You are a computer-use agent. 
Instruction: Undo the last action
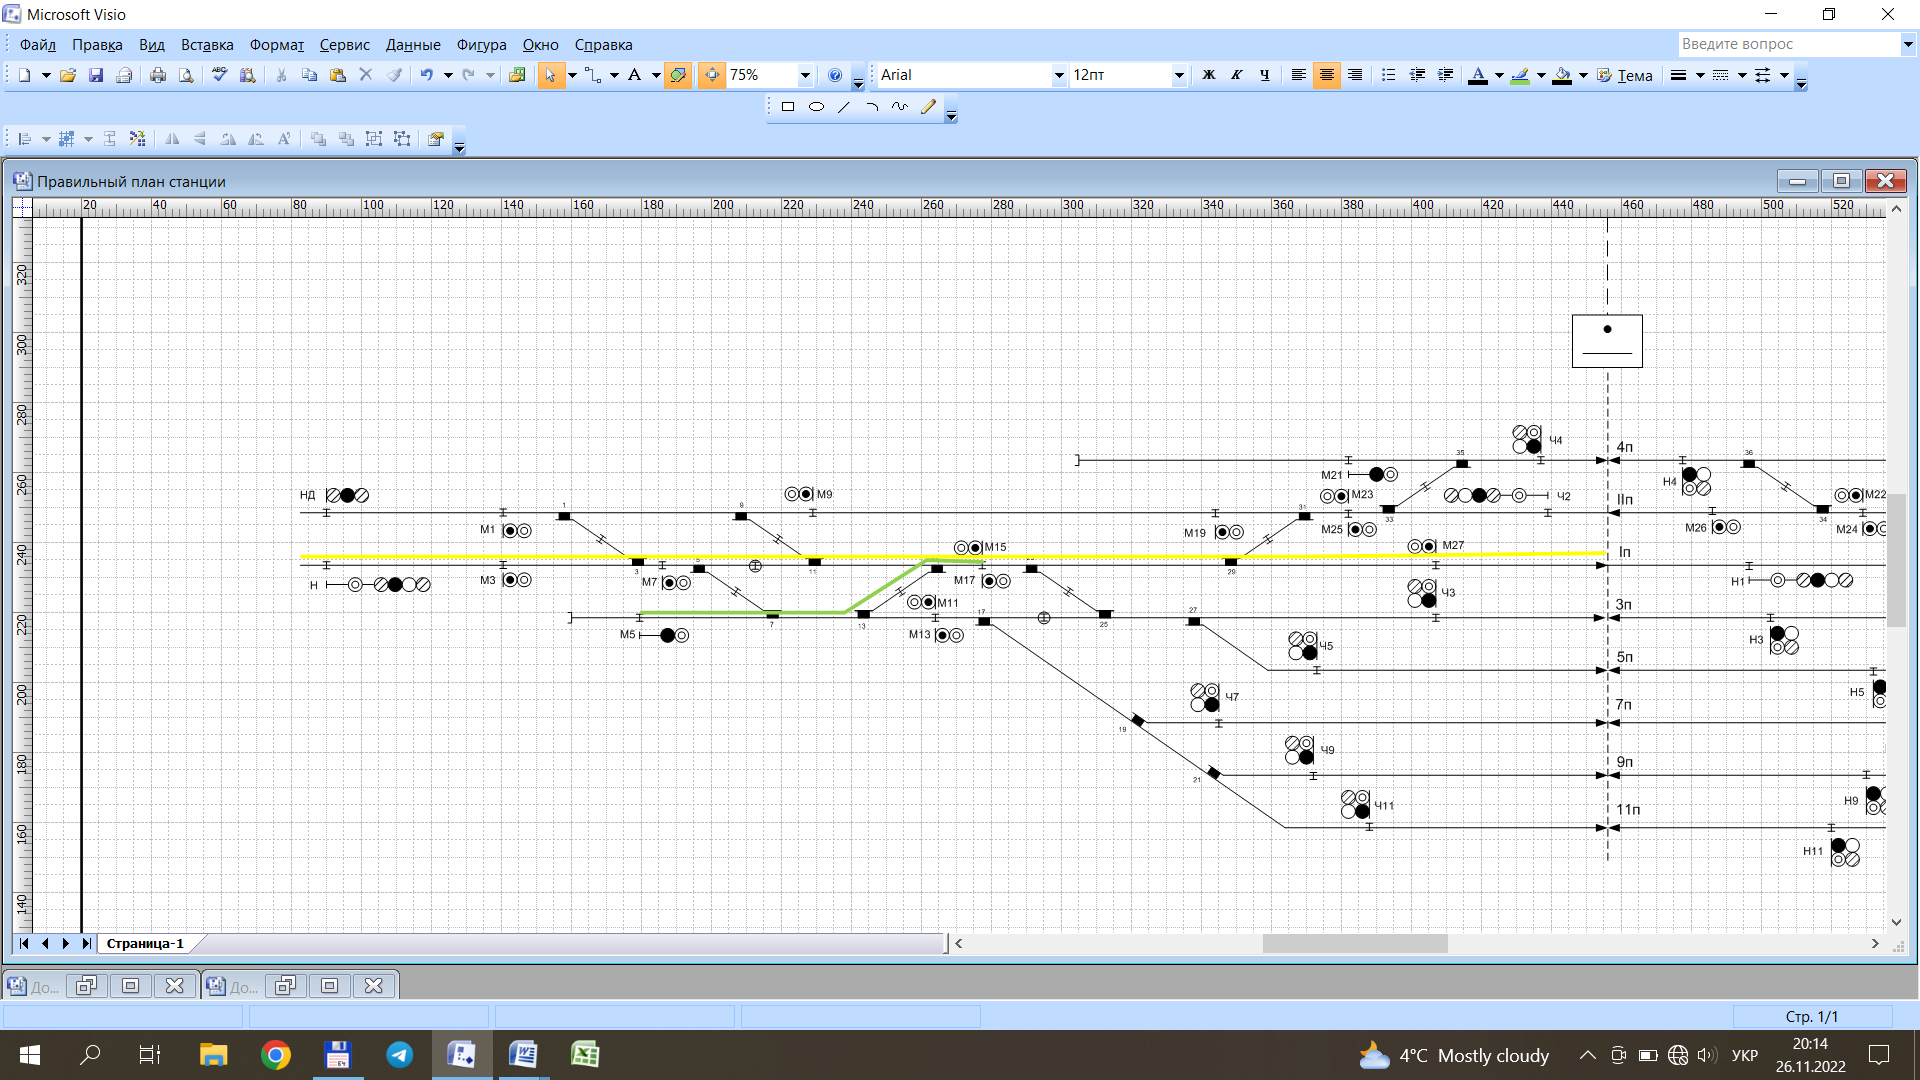pyautogui.click(x=427, y=75)
